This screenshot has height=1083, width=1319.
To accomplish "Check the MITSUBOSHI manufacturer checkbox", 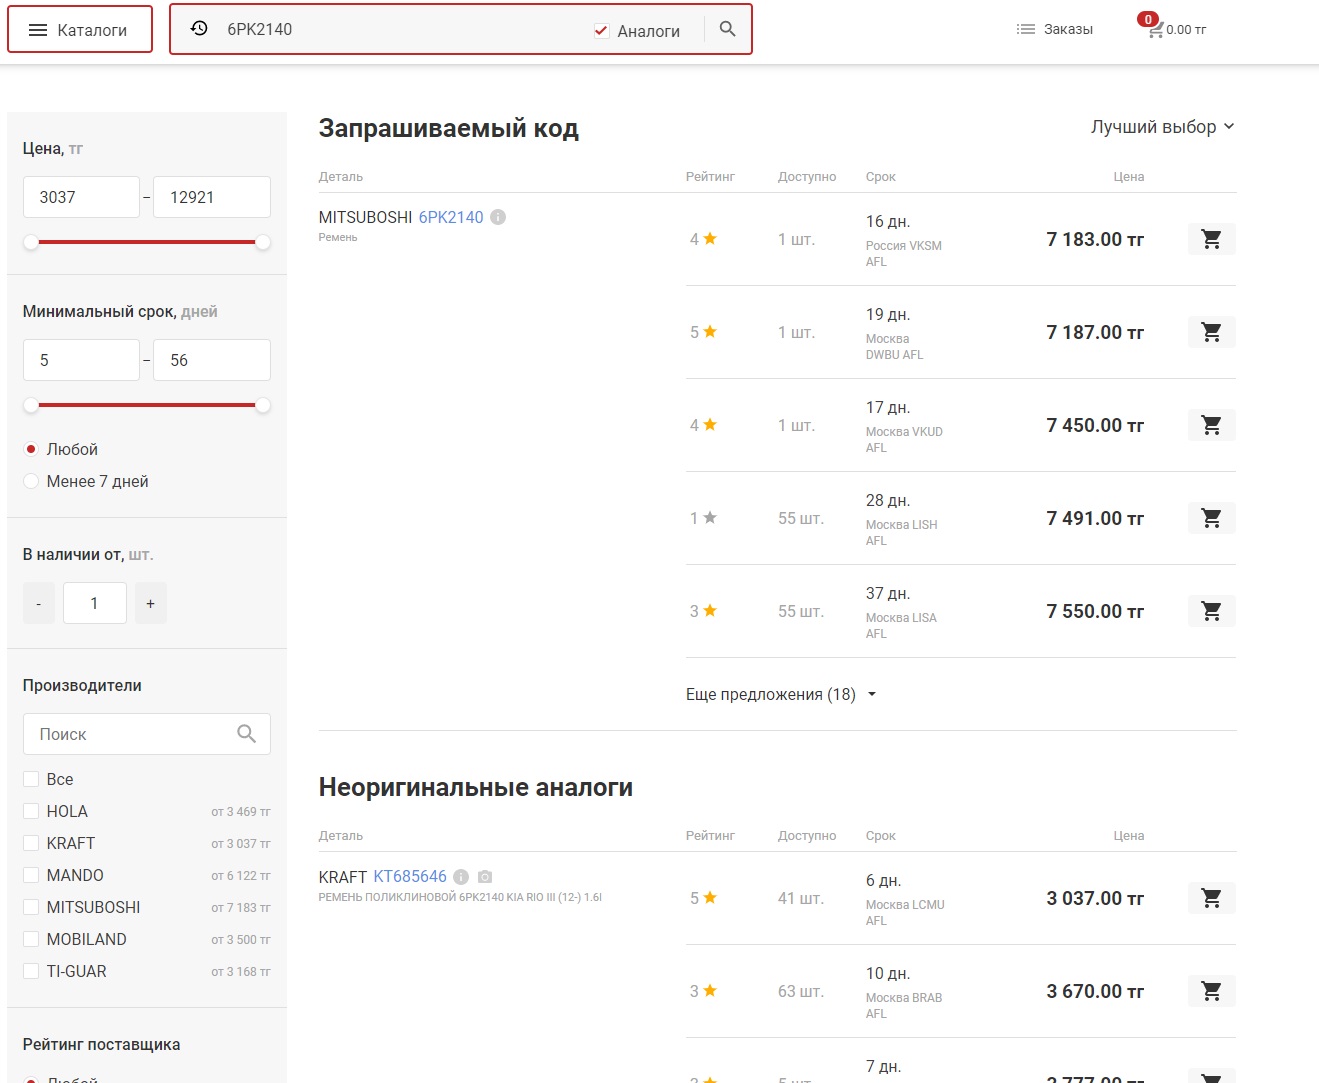I will [x=31, y=907].
